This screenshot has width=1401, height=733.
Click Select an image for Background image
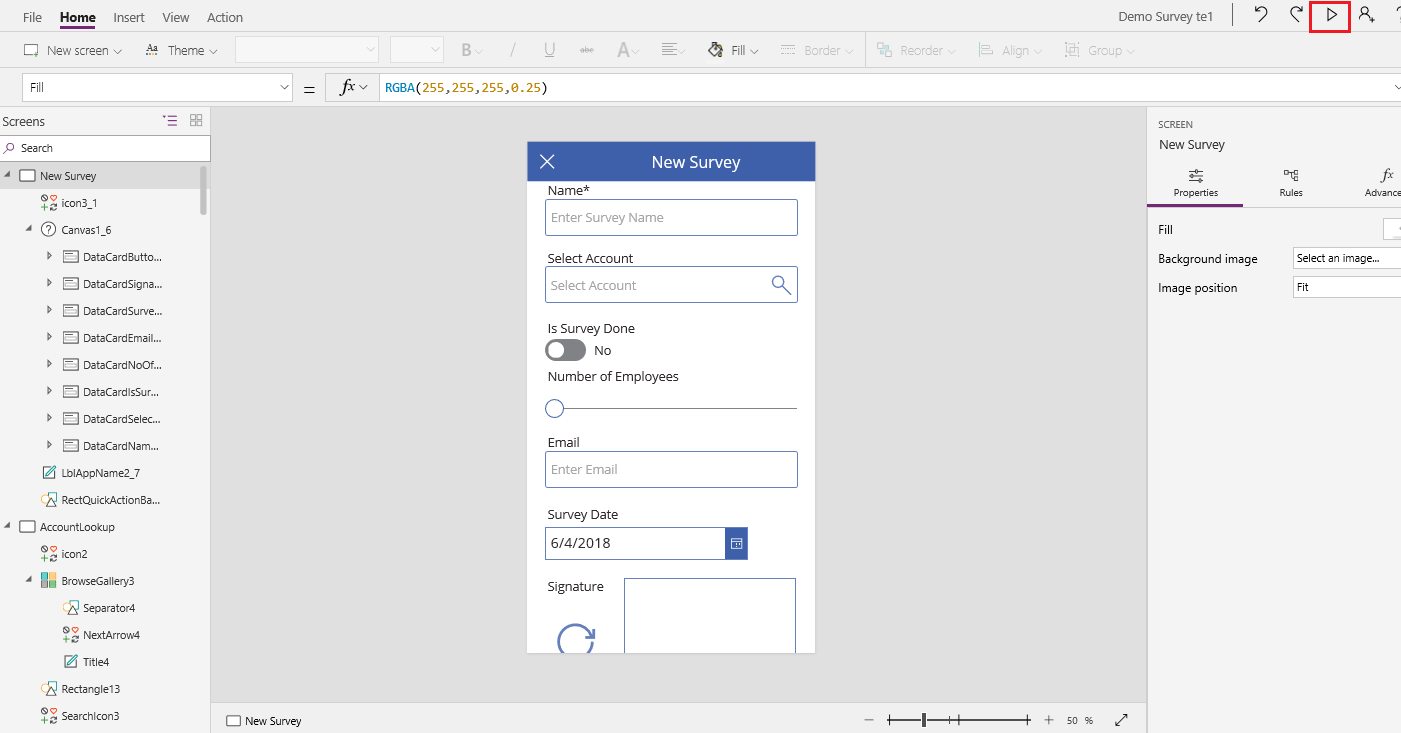[x=1346, y=258]
